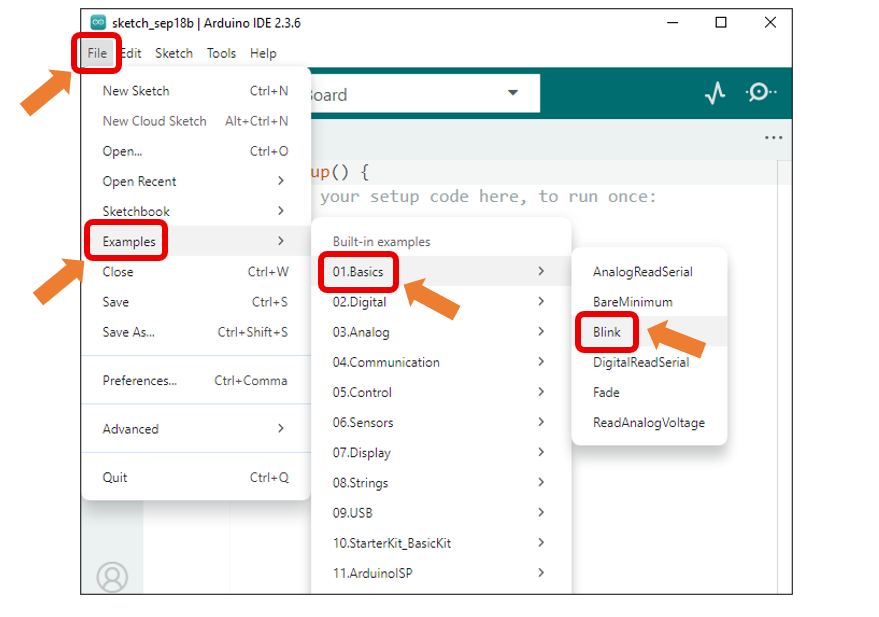Click the user profile icon in sidebar
879x617 pixels.
click(112, 577)
